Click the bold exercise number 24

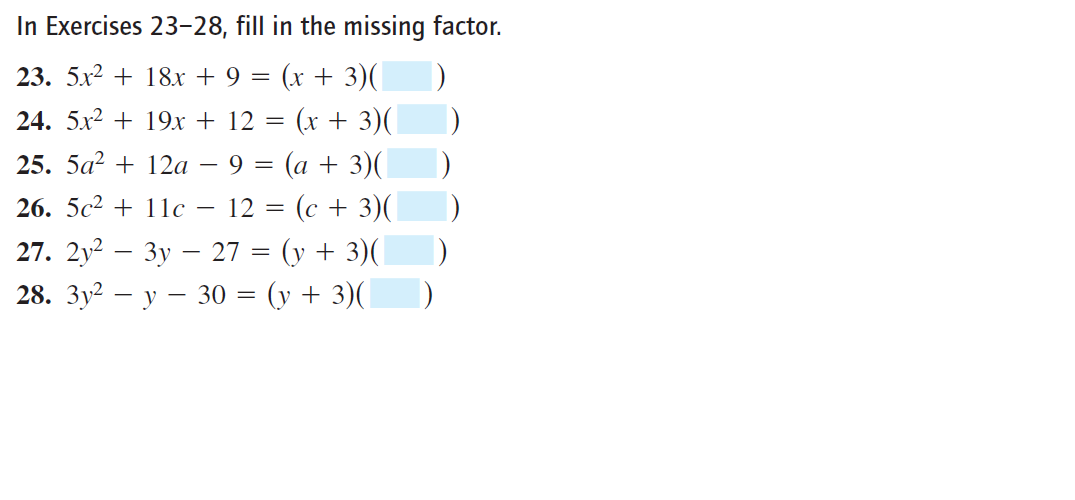35,121
